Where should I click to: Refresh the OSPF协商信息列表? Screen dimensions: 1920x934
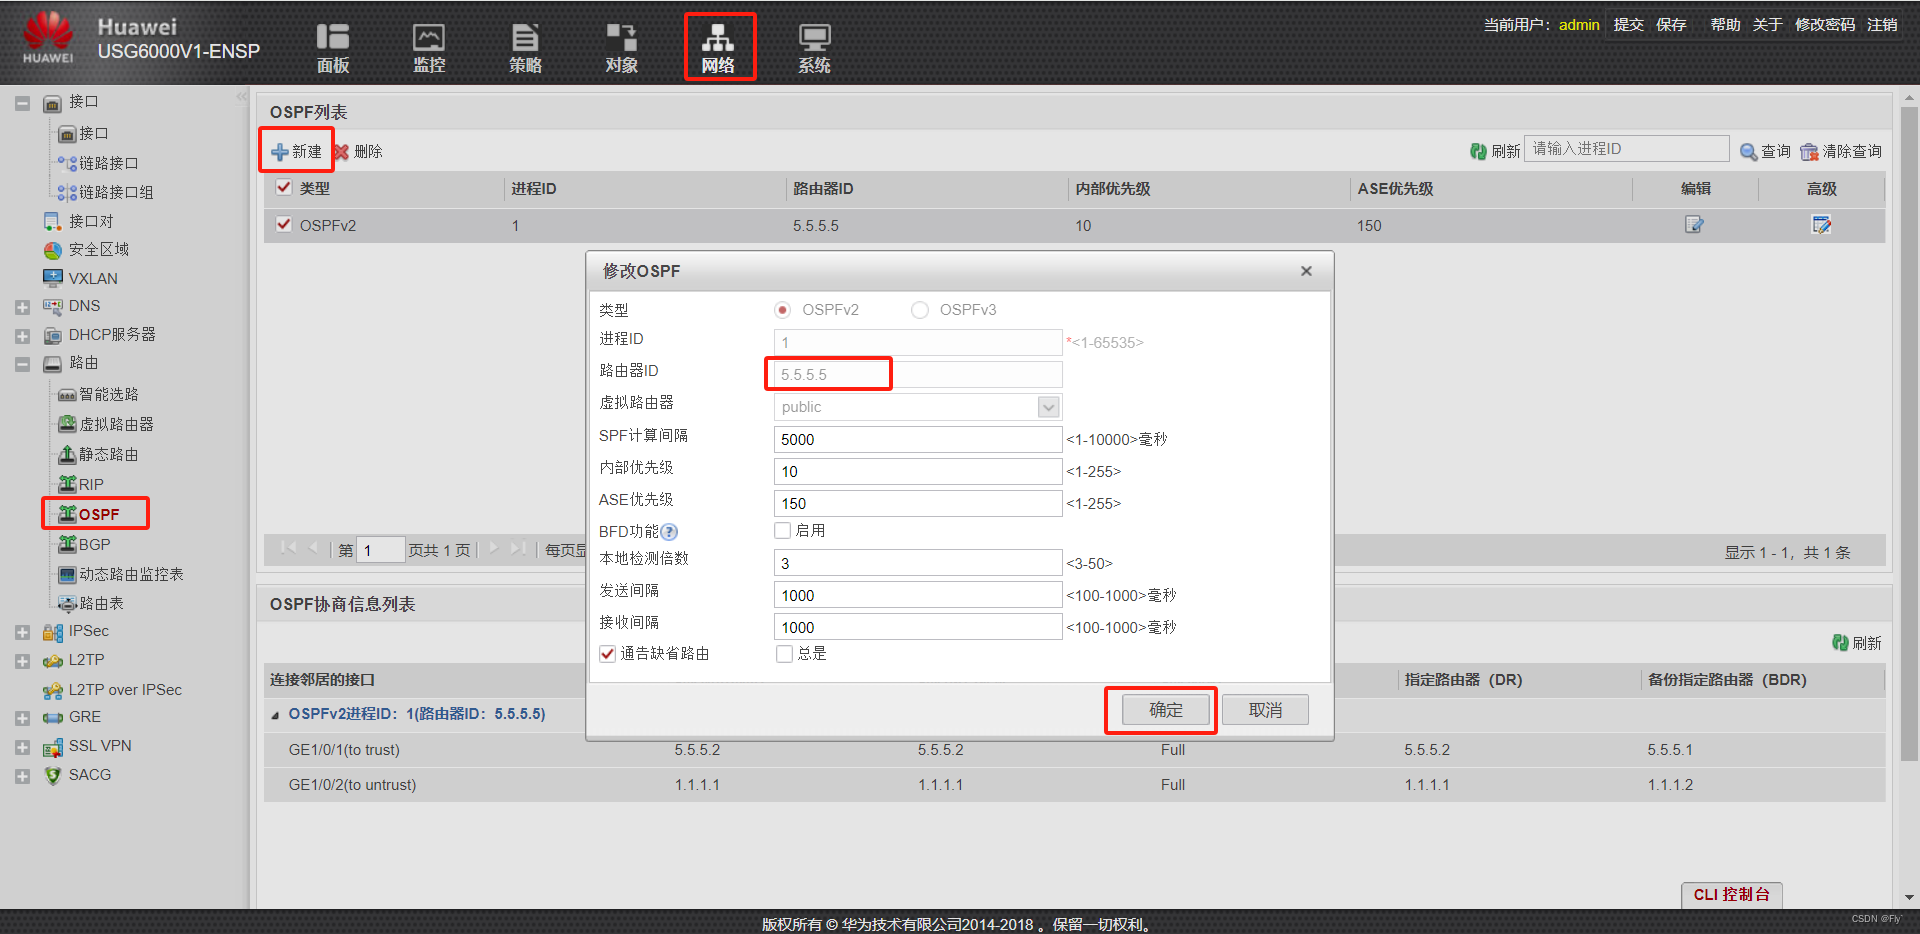coord(1856,643)
